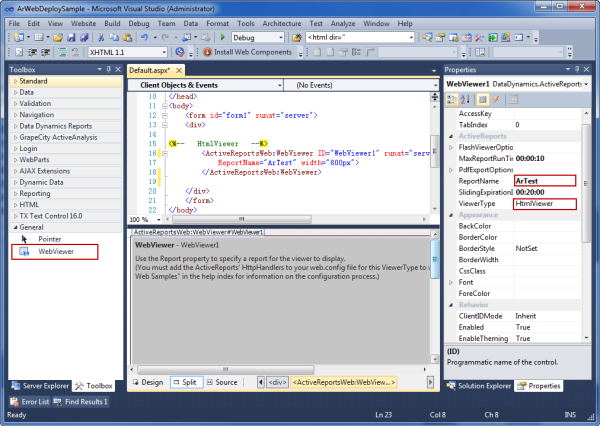The width and height of the screenshot is (600, 426).
Task: Show the Properties grid page
Action: (x=483, y=100)
